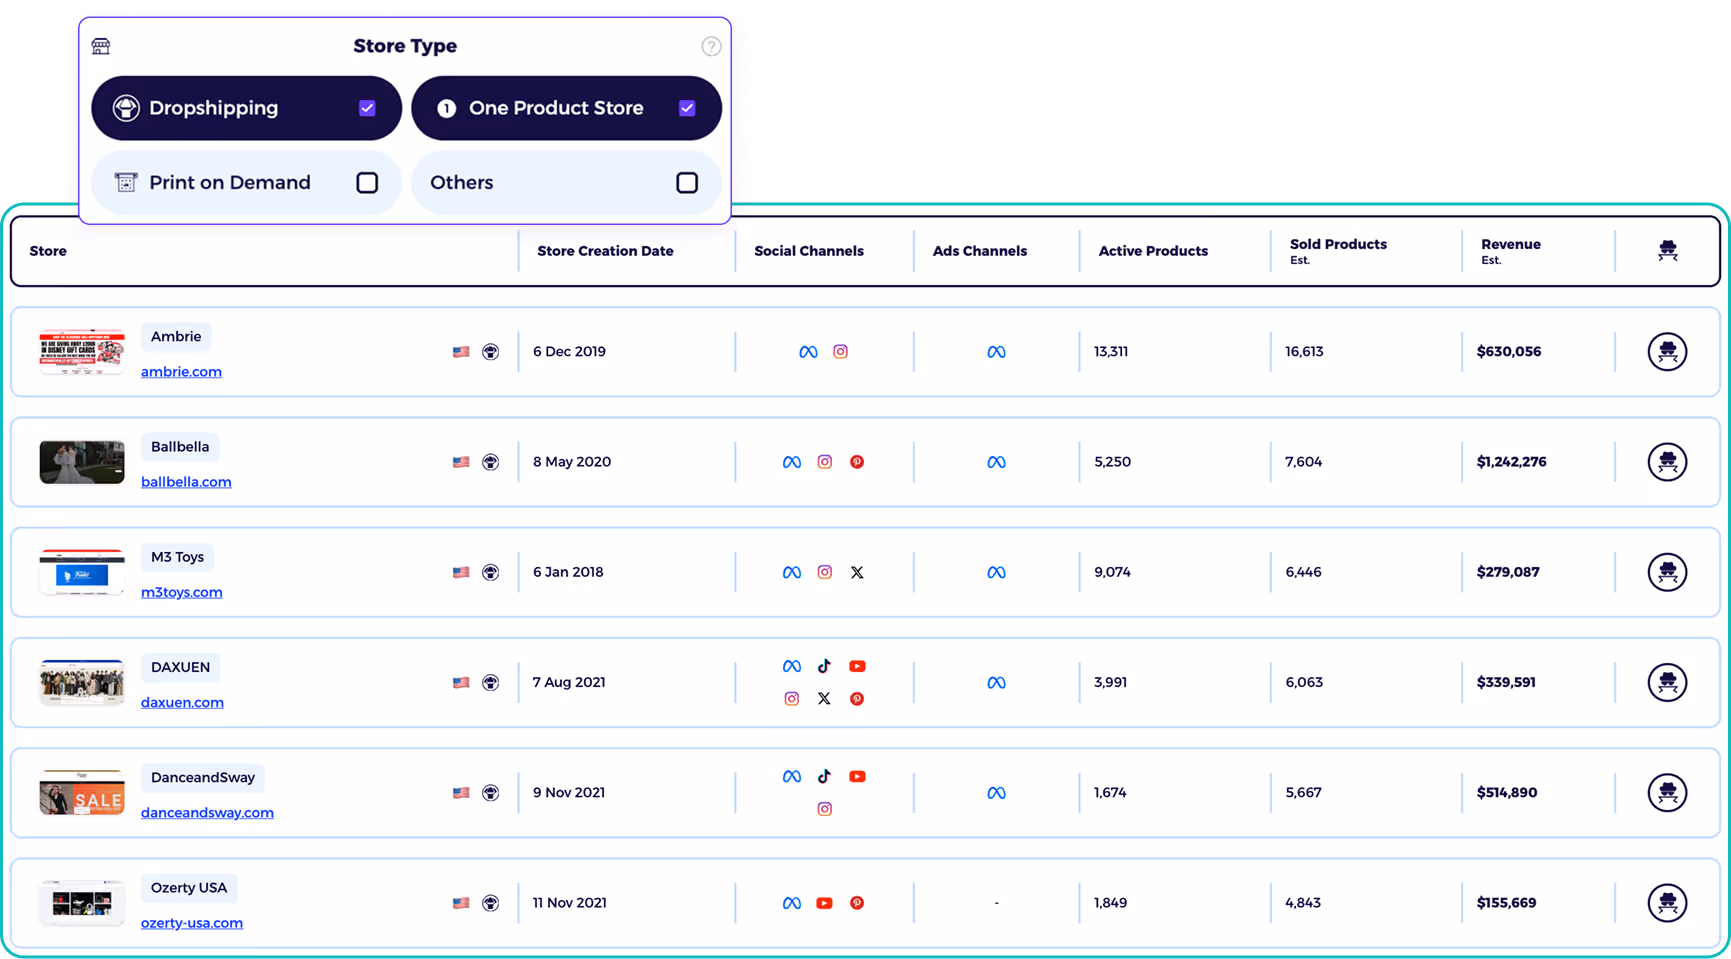Check the Print on Demand checkbox
The height and width of the screenshot is (959, 1731).
[x=367, y=182]
